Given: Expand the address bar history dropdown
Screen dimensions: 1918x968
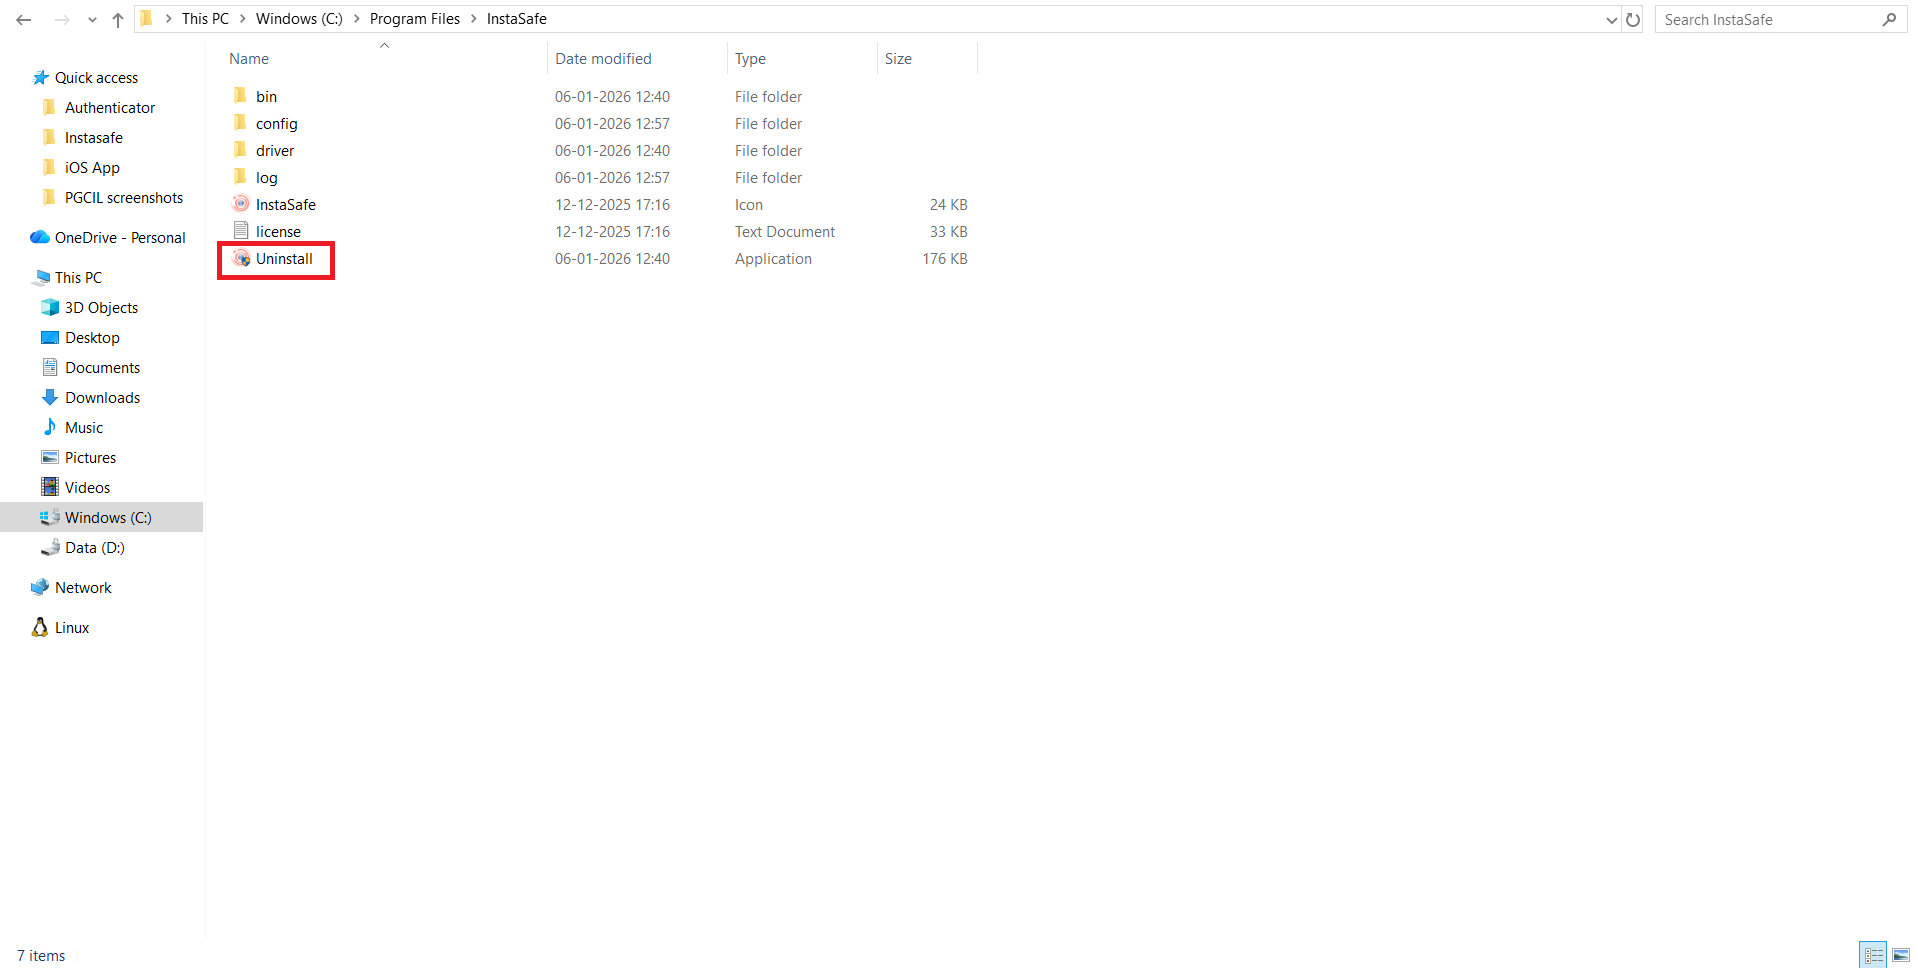Looking at the screenshot, I should pyautogui.click(x=1611, y=20).
